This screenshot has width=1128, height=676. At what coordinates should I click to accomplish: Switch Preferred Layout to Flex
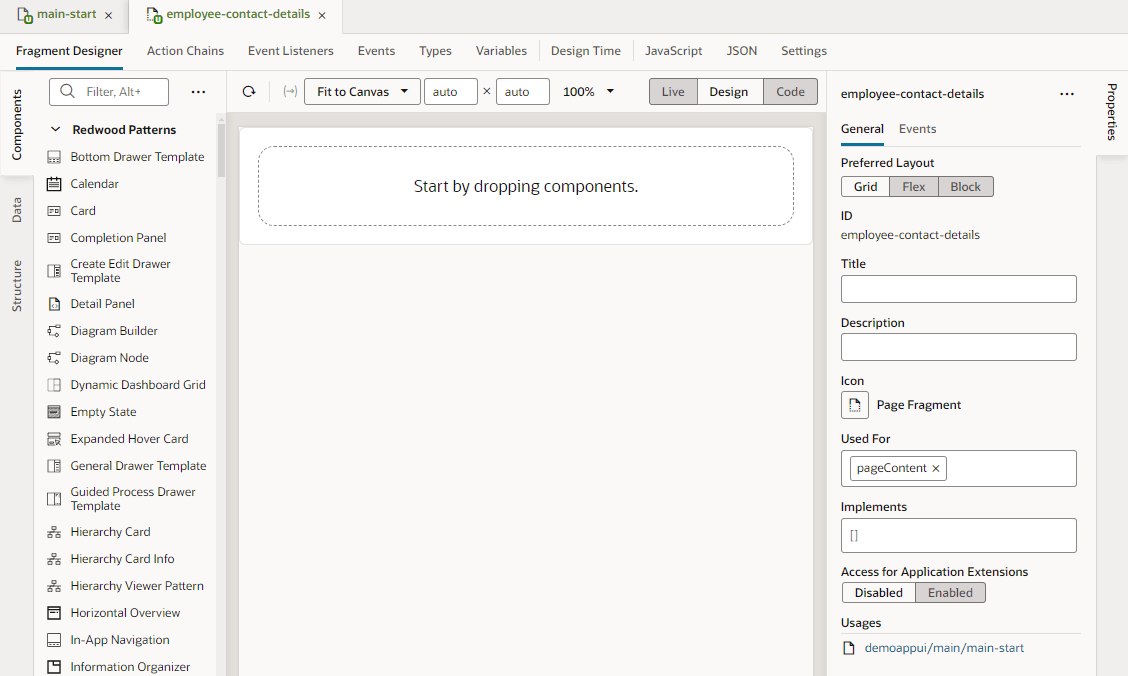click(x=913, y=186)
